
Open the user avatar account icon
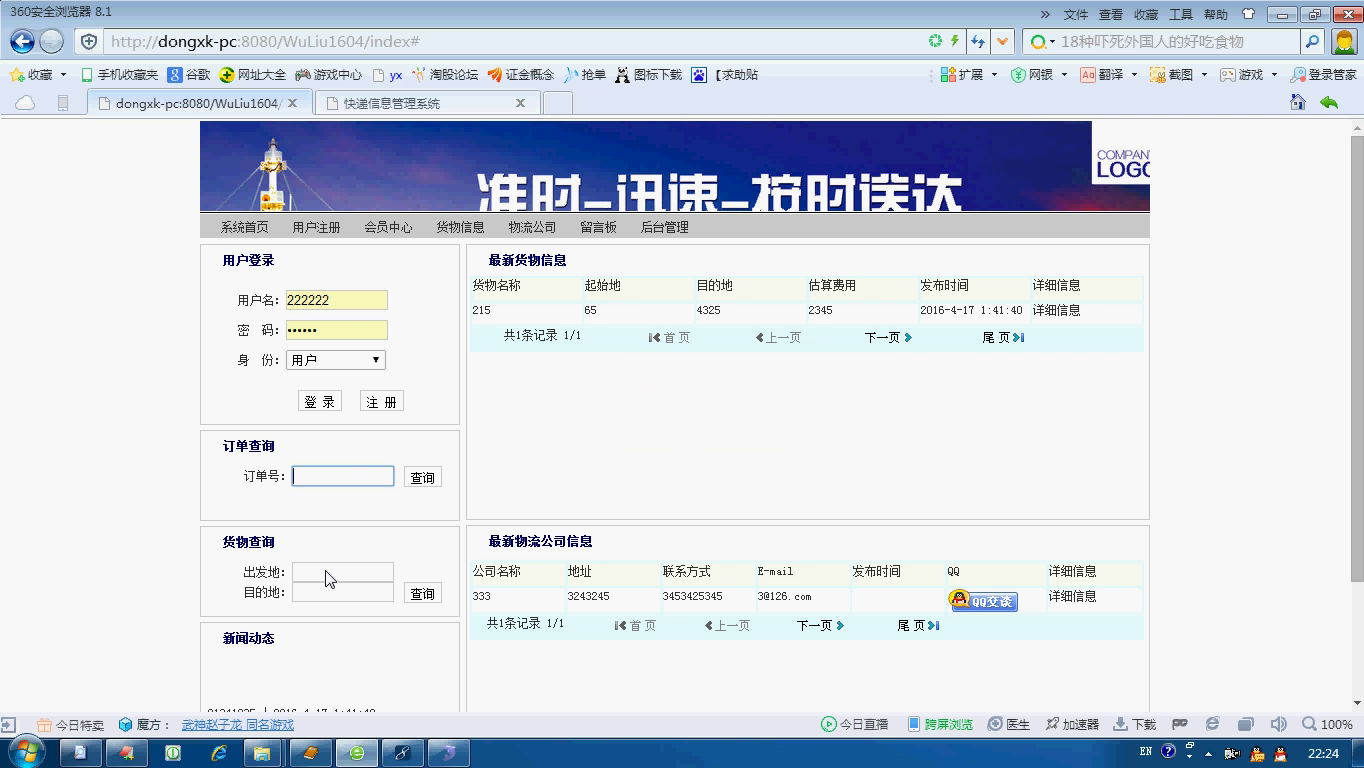click(1345, 41)
